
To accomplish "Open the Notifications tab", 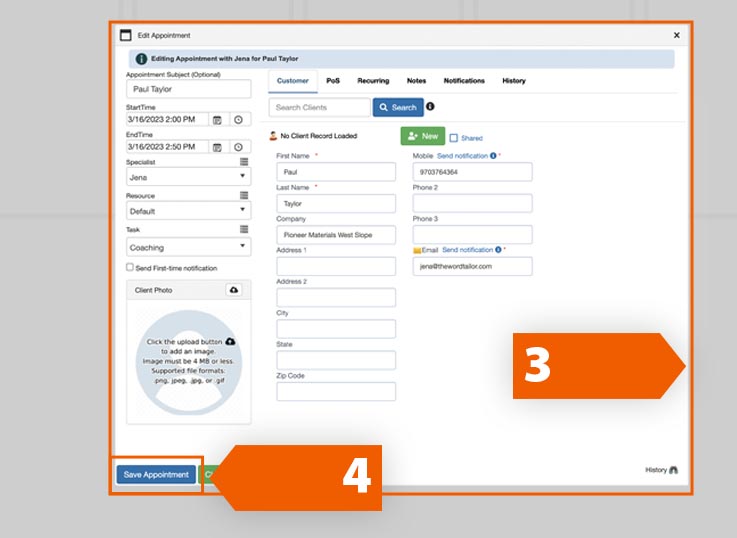I will (x=464, y=81).
